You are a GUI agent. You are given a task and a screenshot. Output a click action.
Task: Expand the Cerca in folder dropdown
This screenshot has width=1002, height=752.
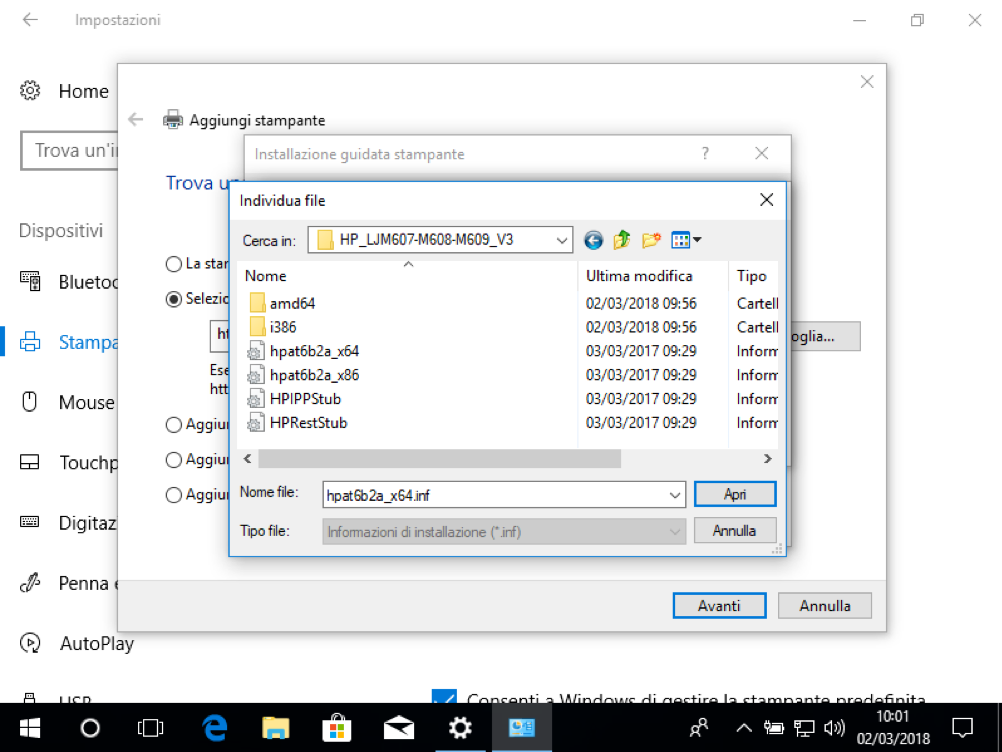tap(561, 240)
